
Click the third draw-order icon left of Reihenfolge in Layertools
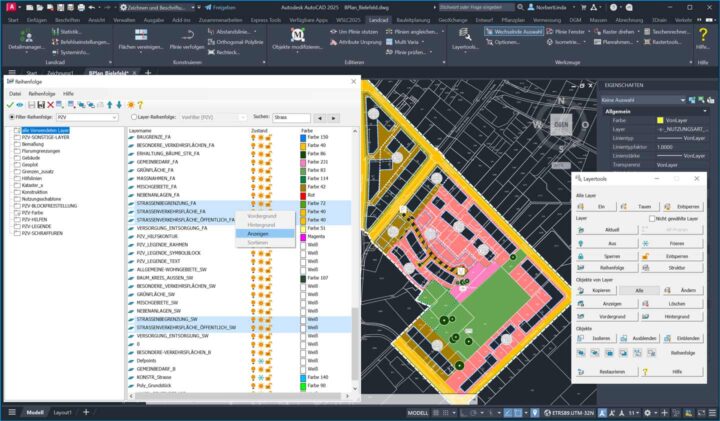point(609,353)
